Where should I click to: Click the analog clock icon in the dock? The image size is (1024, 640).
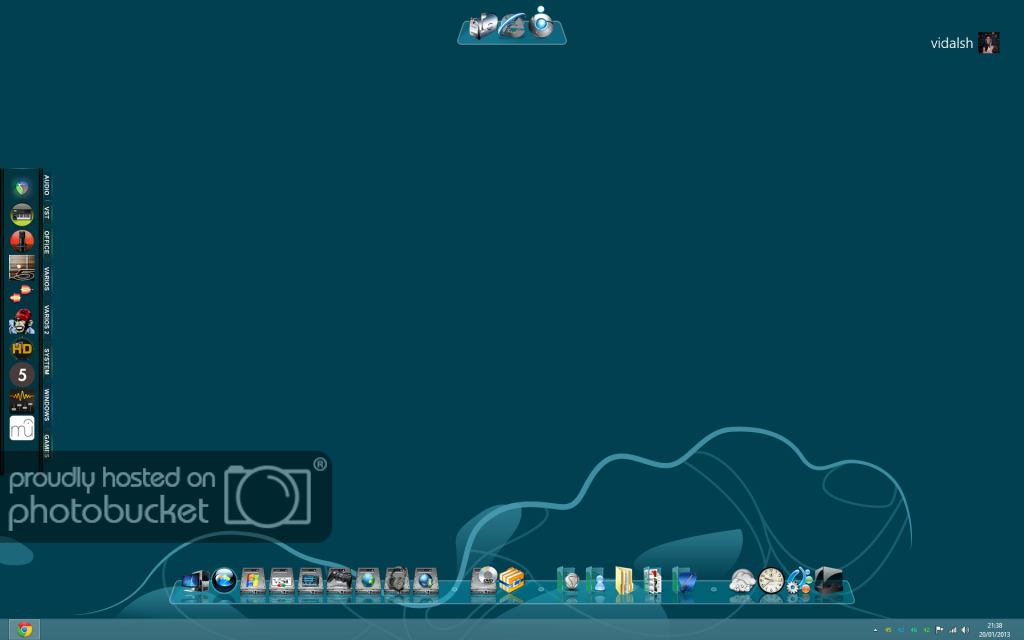click(771, 581)
